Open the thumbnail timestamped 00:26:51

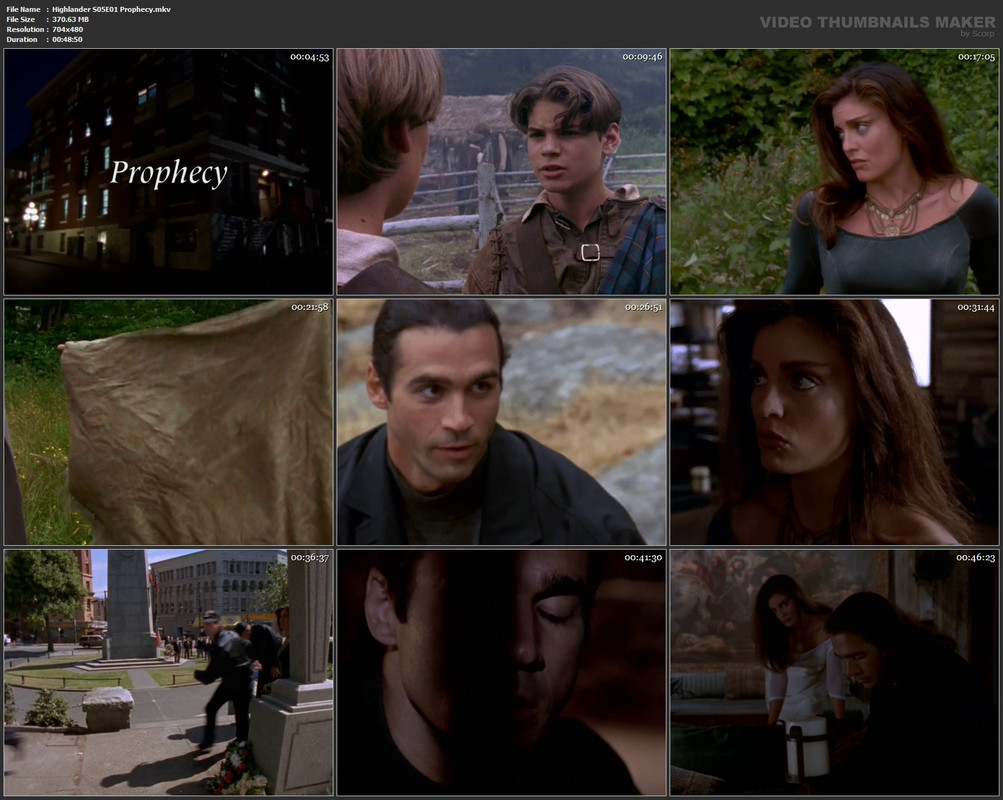pyautogui.click(x=502, y=422)
